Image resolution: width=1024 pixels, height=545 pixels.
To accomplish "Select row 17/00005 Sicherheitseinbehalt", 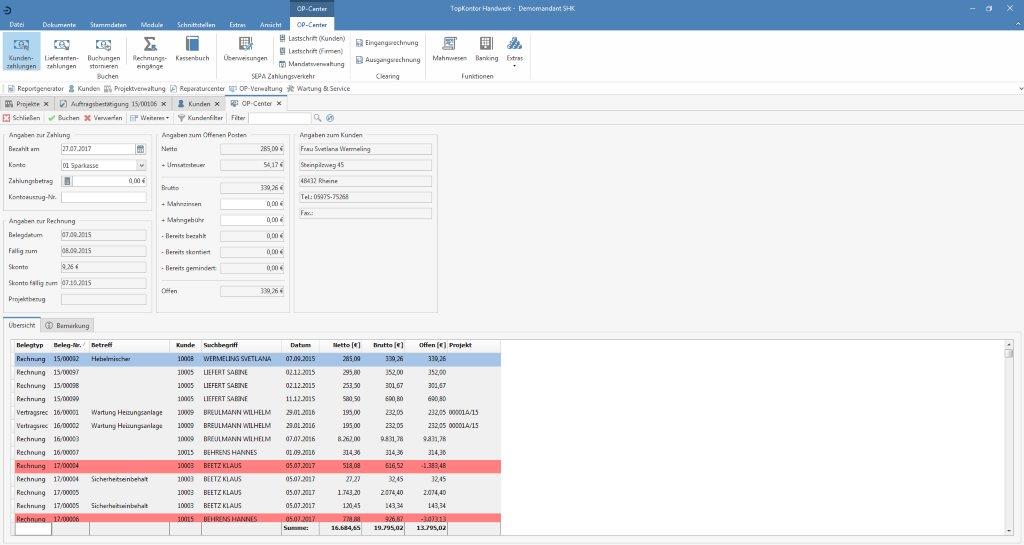I will pyautogui.click(x=257, y=506).
